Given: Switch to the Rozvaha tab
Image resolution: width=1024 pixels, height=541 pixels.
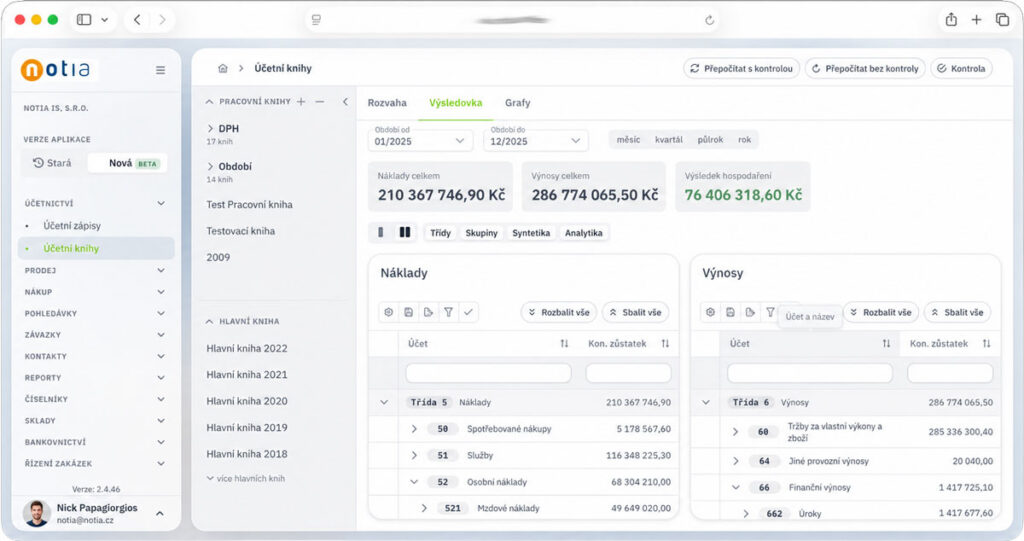Looking at the screenshot, I should click(x=387, y=103).
